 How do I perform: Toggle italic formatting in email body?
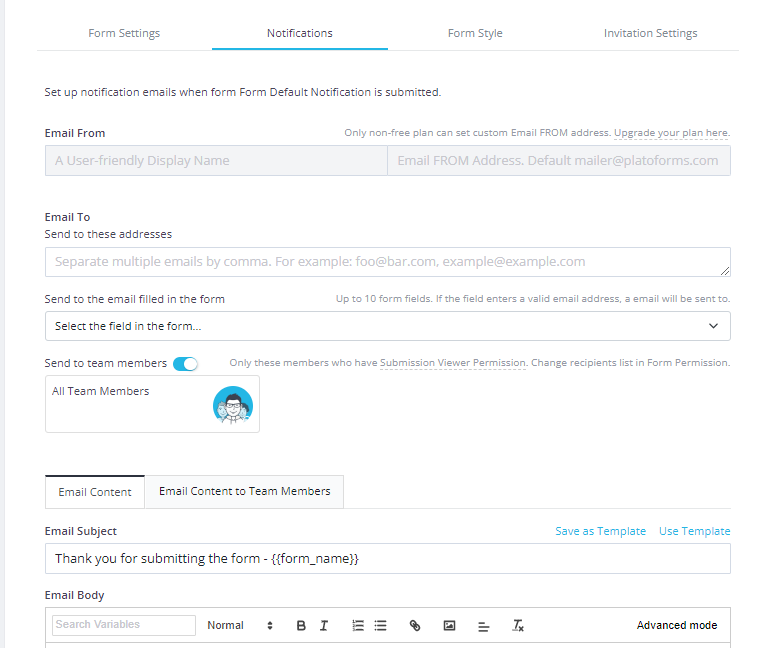[324, 626]
